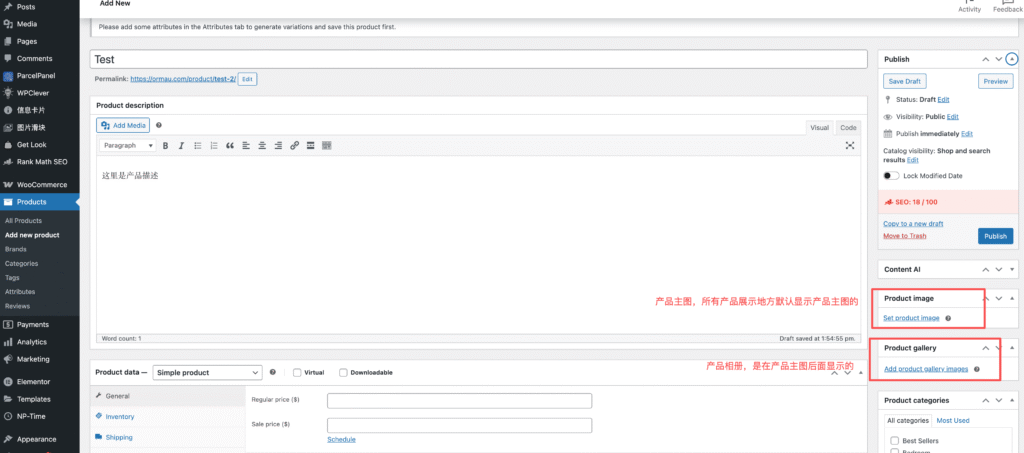
Task: Tick the Virtual product checkbox
Action: click(297, 373)
